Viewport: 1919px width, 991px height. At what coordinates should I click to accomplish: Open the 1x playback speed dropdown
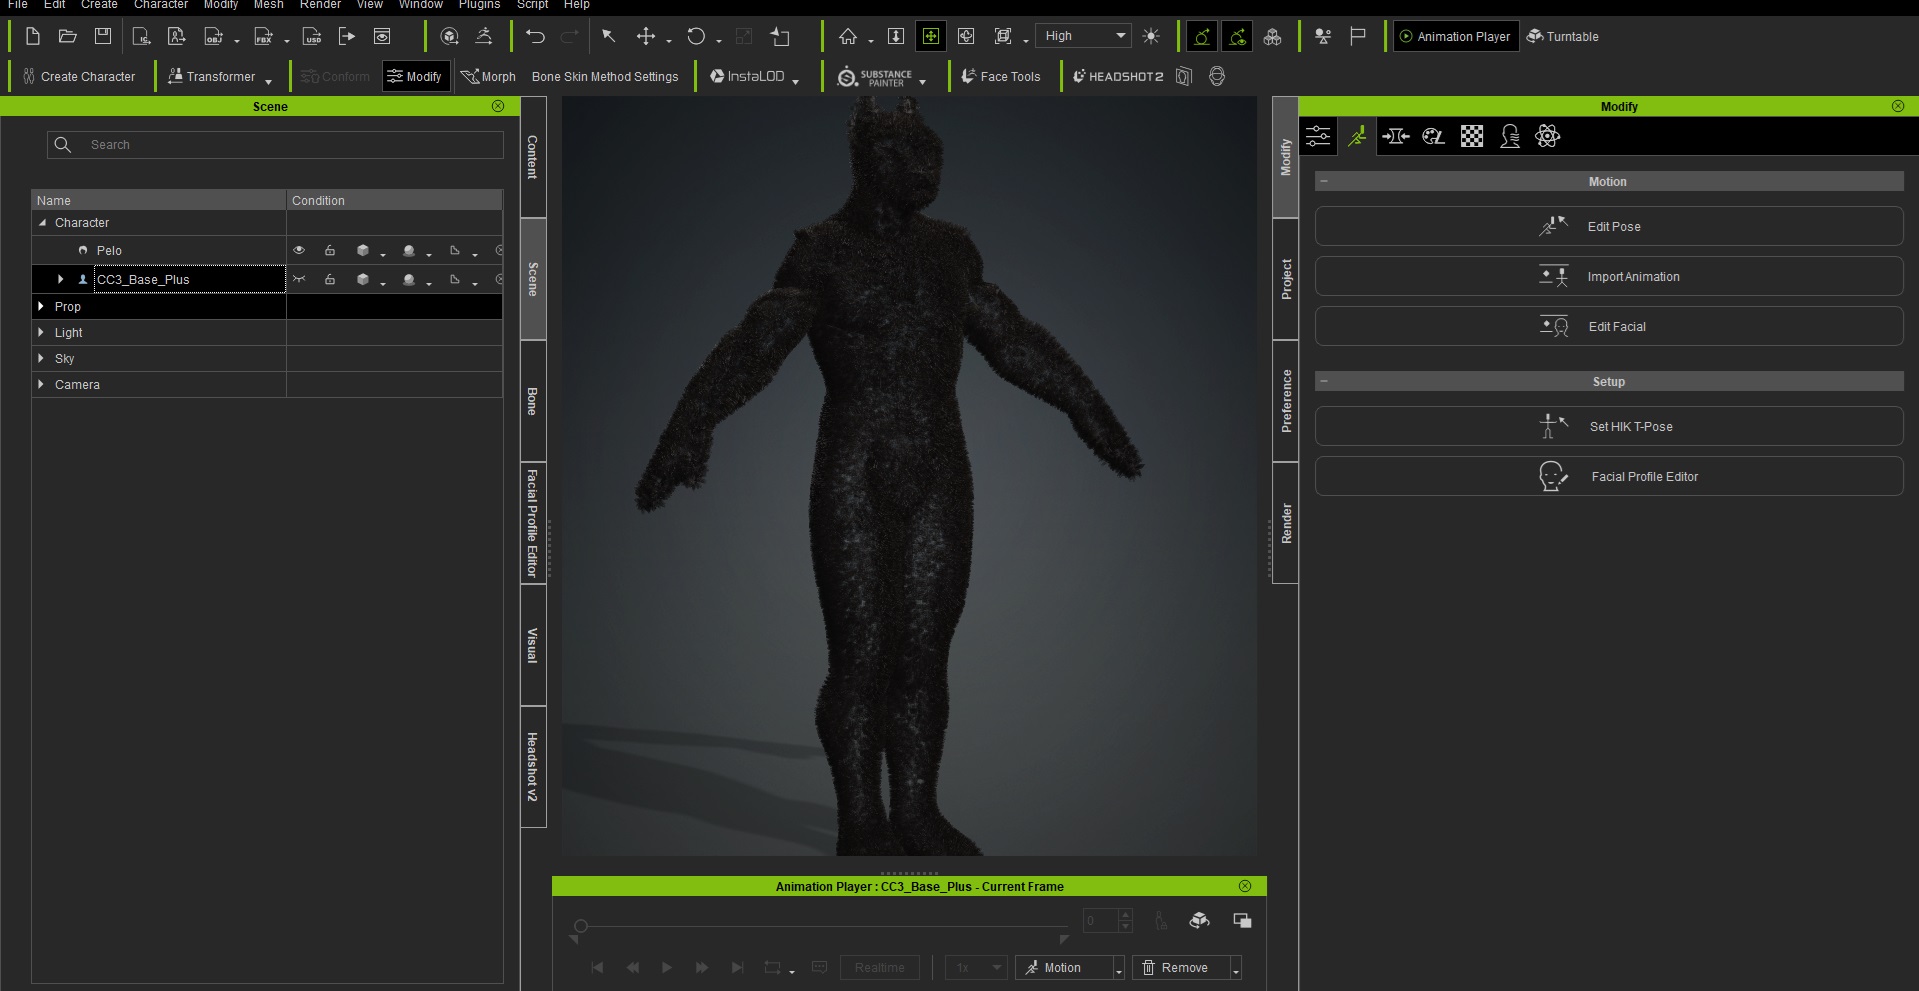click(x=976, y=968)
